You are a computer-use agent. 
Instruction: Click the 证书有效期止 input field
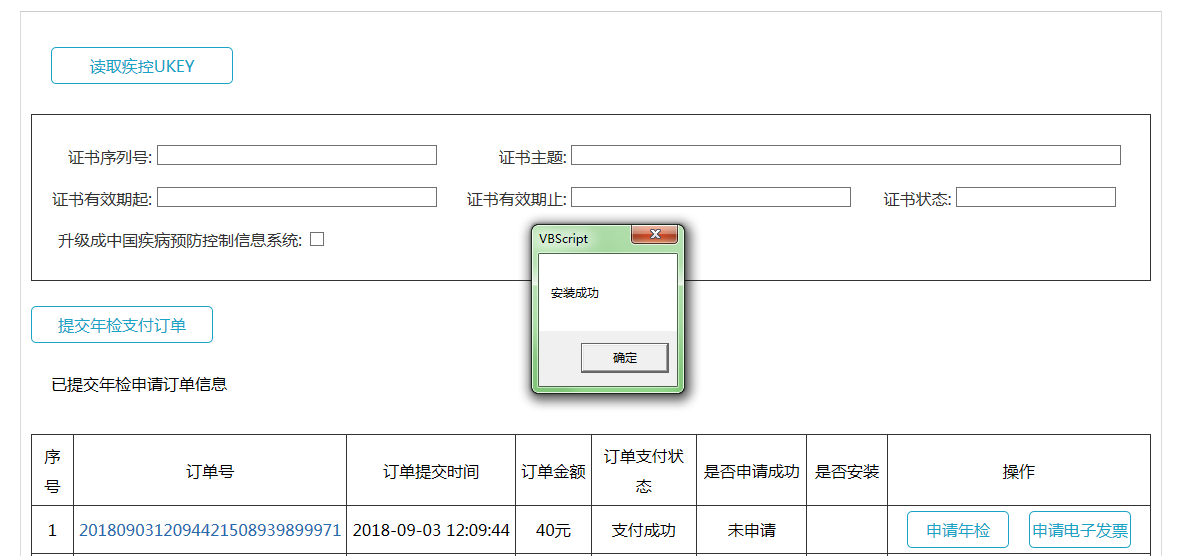point(710,197)
